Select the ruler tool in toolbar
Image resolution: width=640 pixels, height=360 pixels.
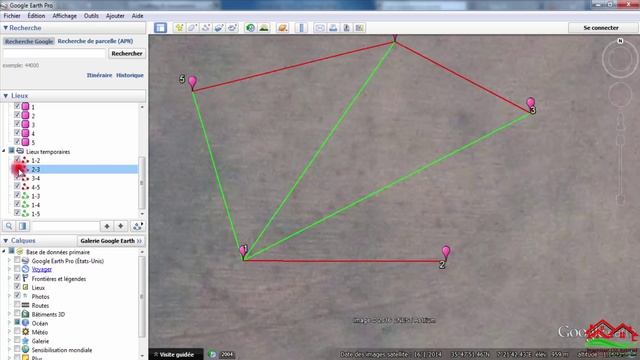pos(301,27)
